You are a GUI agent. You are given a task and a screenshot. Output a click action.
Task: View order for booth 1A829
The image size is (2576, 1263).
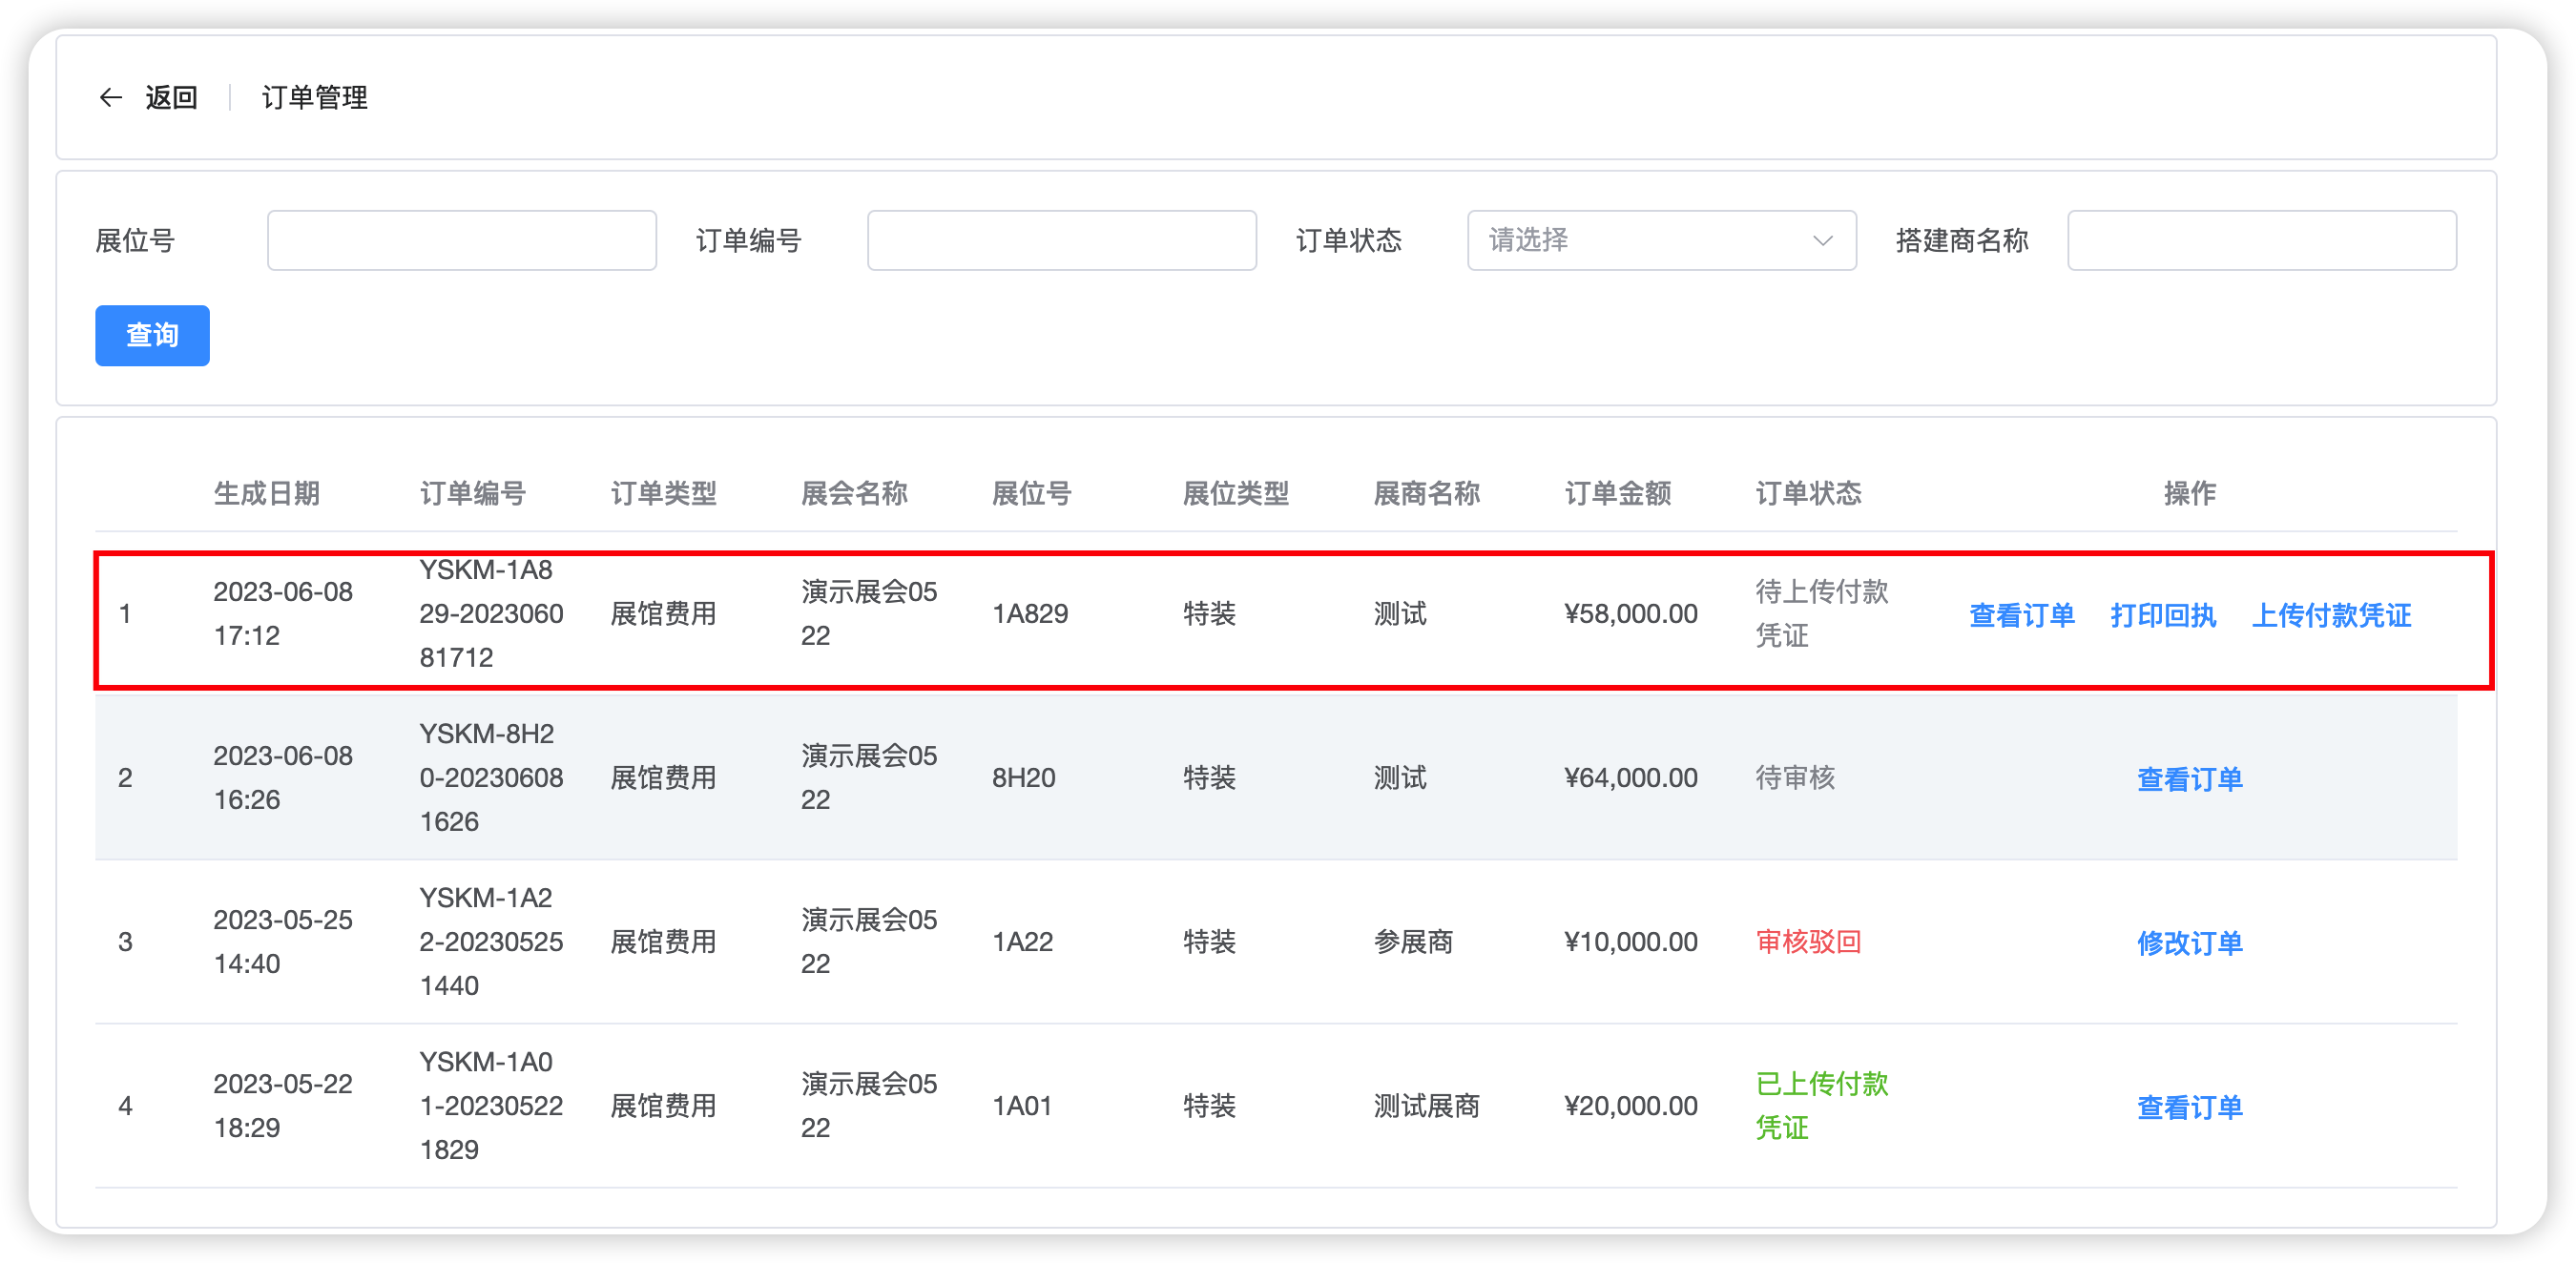pyautogui.click(x=2021, y=615)
